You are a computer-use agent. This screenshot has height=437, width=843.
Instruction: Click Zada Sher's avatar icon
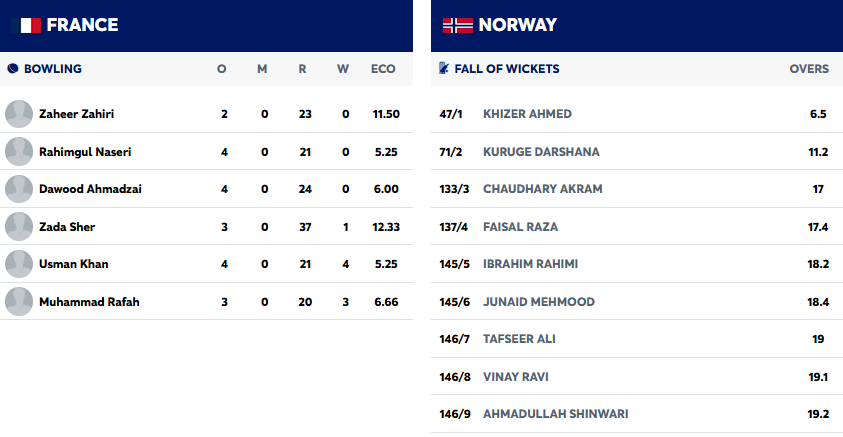19,227
